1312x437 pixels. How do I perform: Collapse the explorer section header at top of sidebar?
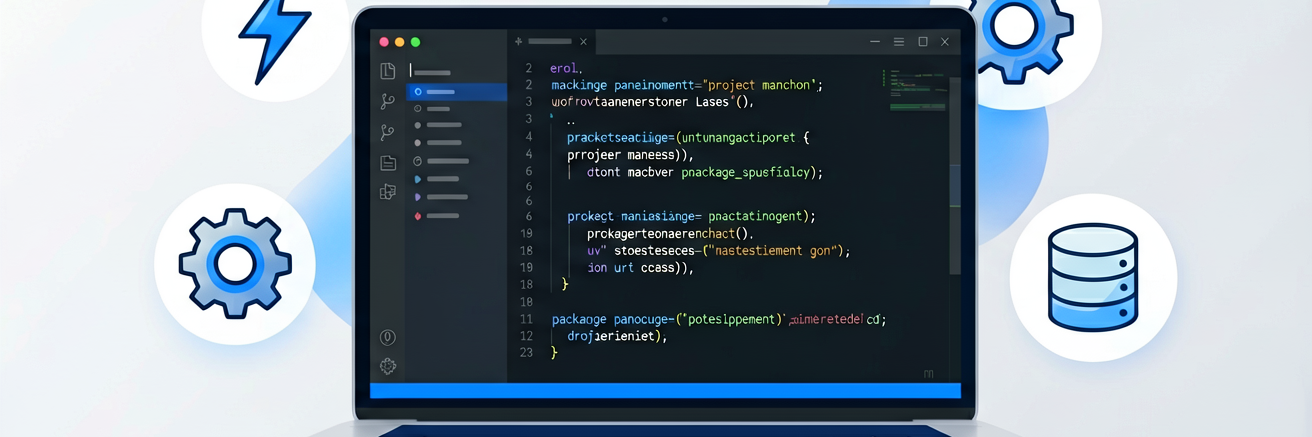click(x=432, y=72)
